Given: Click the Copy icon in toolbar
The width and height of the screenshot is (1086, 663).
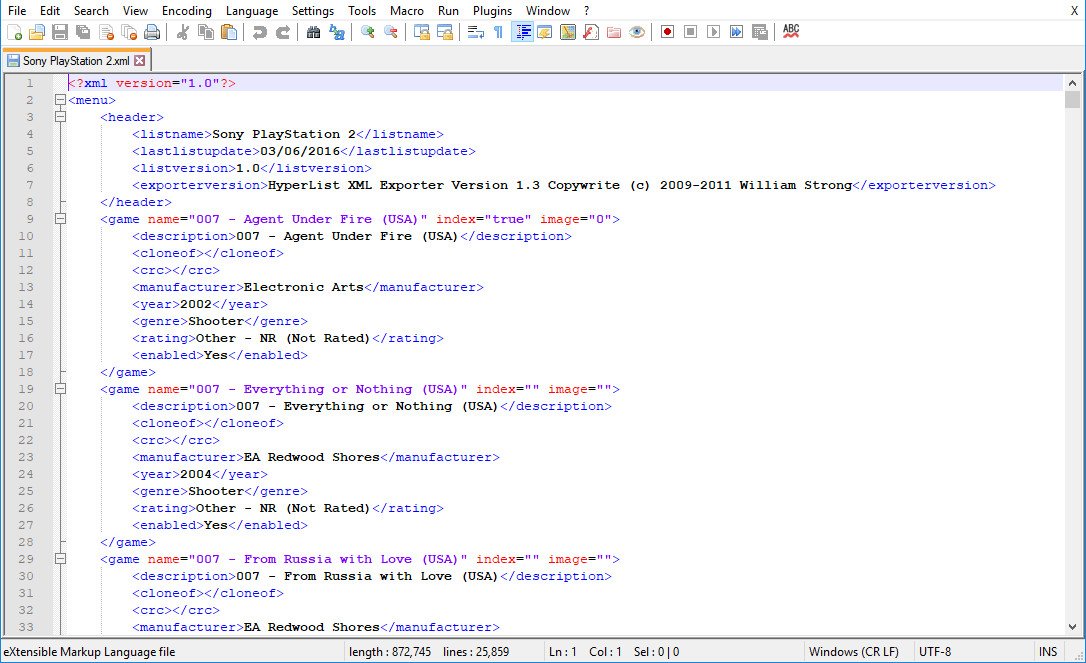Looking at the screenshot, I should (x=206, y=32).
